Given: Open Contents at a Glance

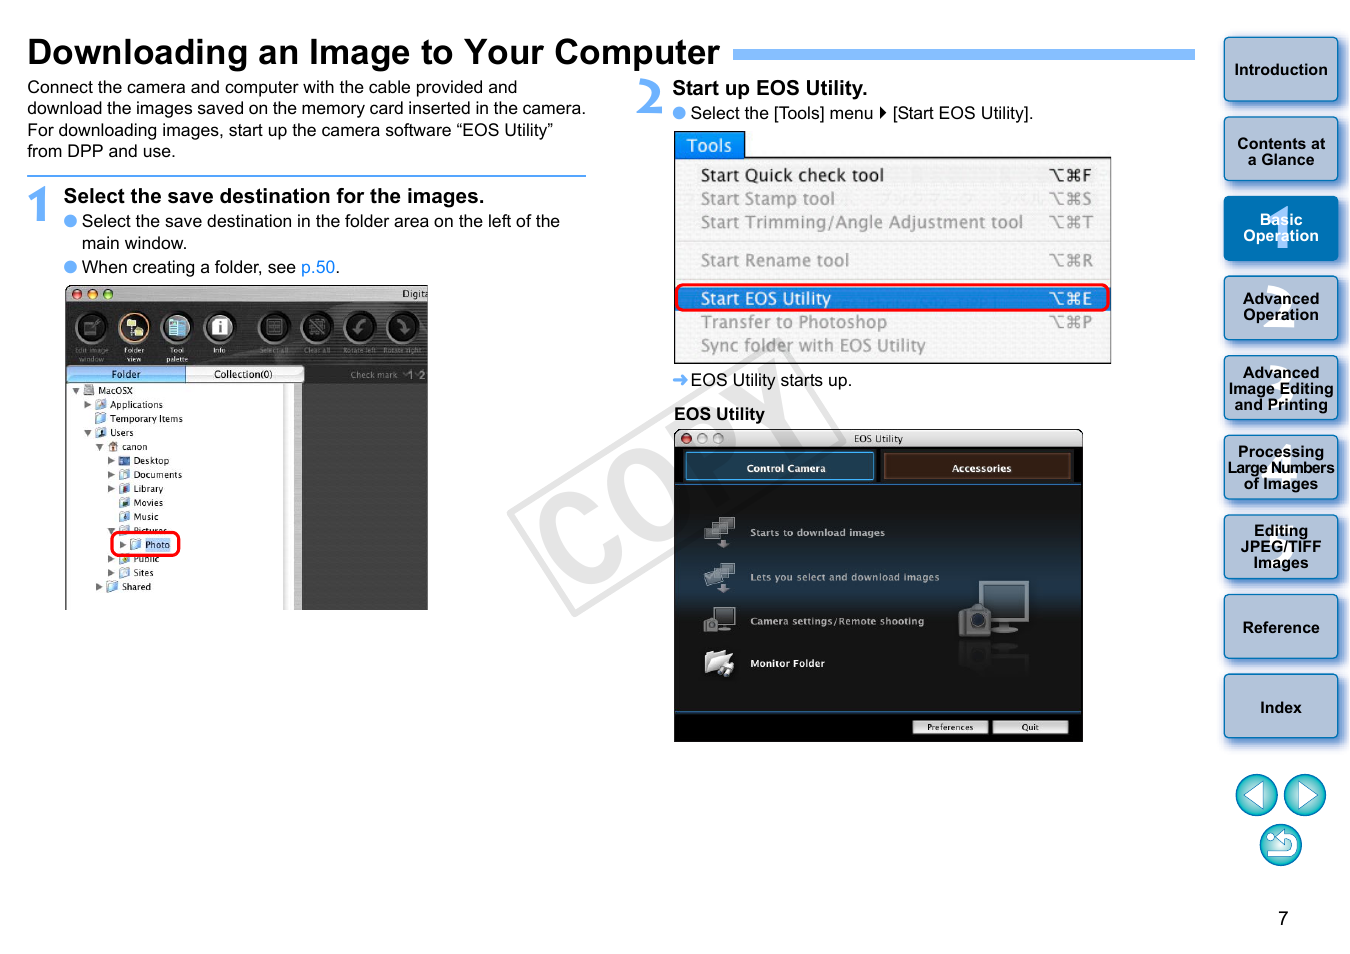Looking at the screenshot, I should pyautogui.click(x=1281, y=150).
